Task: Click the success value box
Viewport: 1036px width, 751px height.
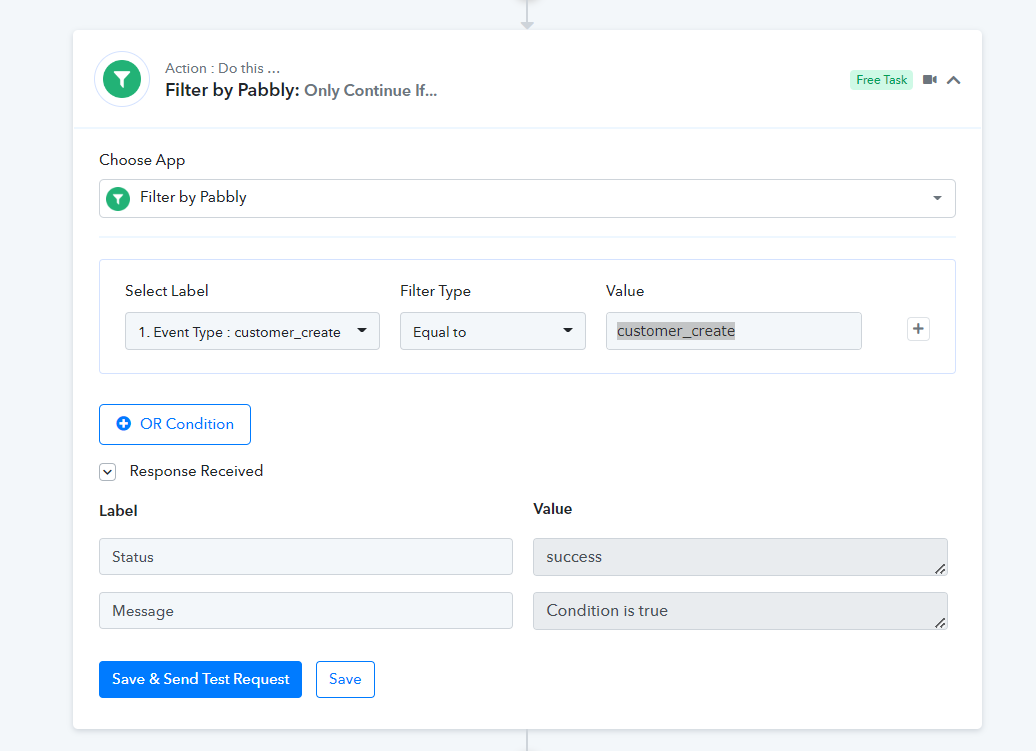Action: [x=740, y=557]
